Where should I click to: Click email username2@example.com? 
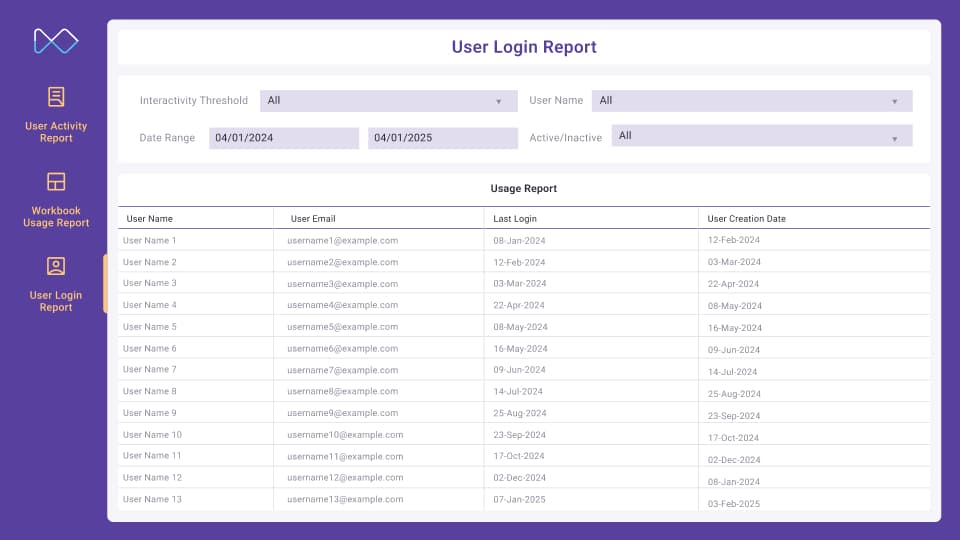342,262
